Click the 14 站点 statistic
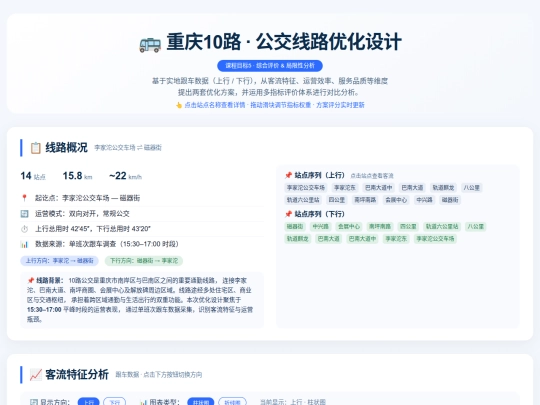The image size is (540, 405). [33, 176]
